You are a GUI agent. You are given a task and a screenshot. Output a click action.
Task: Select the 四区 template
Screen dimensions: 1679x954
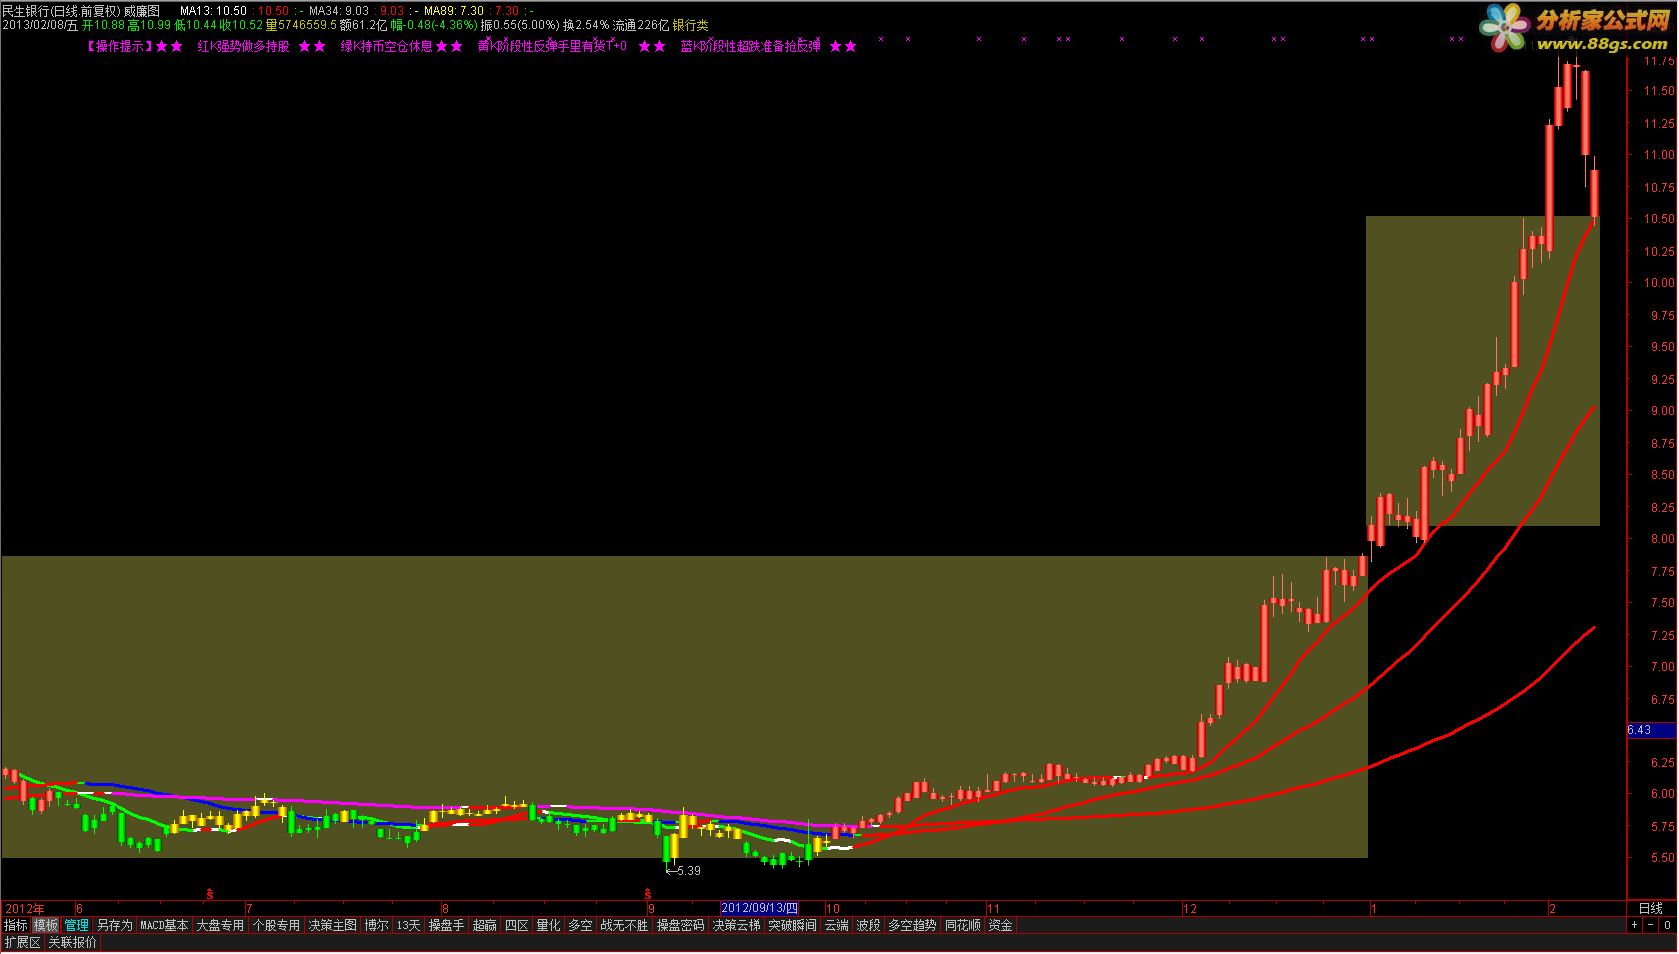point(516,925)
